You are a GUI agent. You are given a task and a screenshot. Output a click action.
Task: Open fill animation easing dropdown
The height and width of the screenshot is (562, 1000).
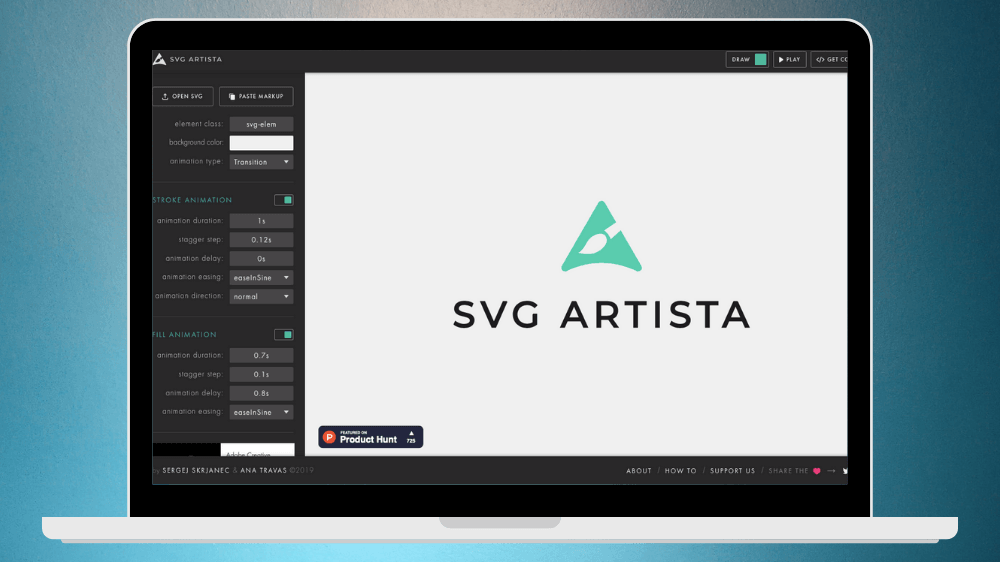tap(261, 412)
